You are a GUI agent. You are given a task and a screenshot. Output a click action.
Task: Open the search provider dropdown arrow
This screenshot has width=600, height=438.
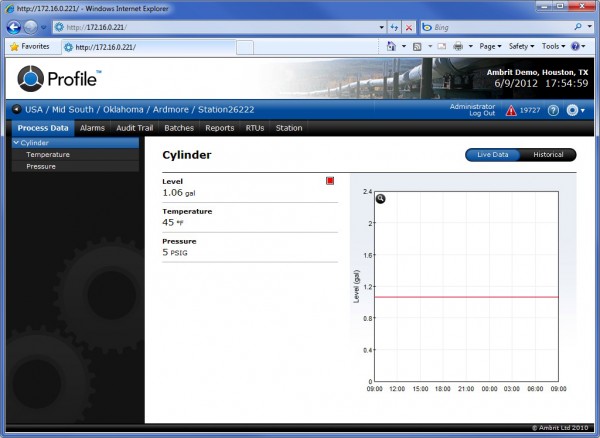[x=590, y=27]
